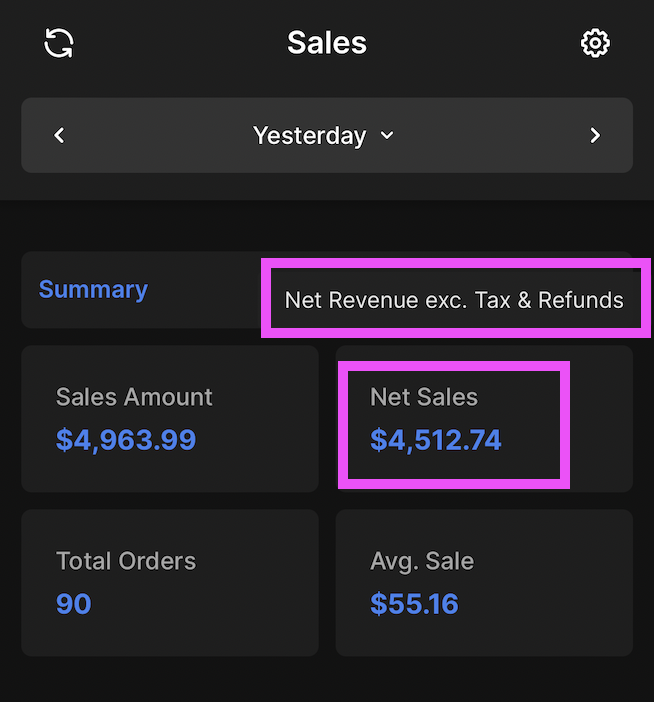Refresh the sales data

click(x=59, y=43)
